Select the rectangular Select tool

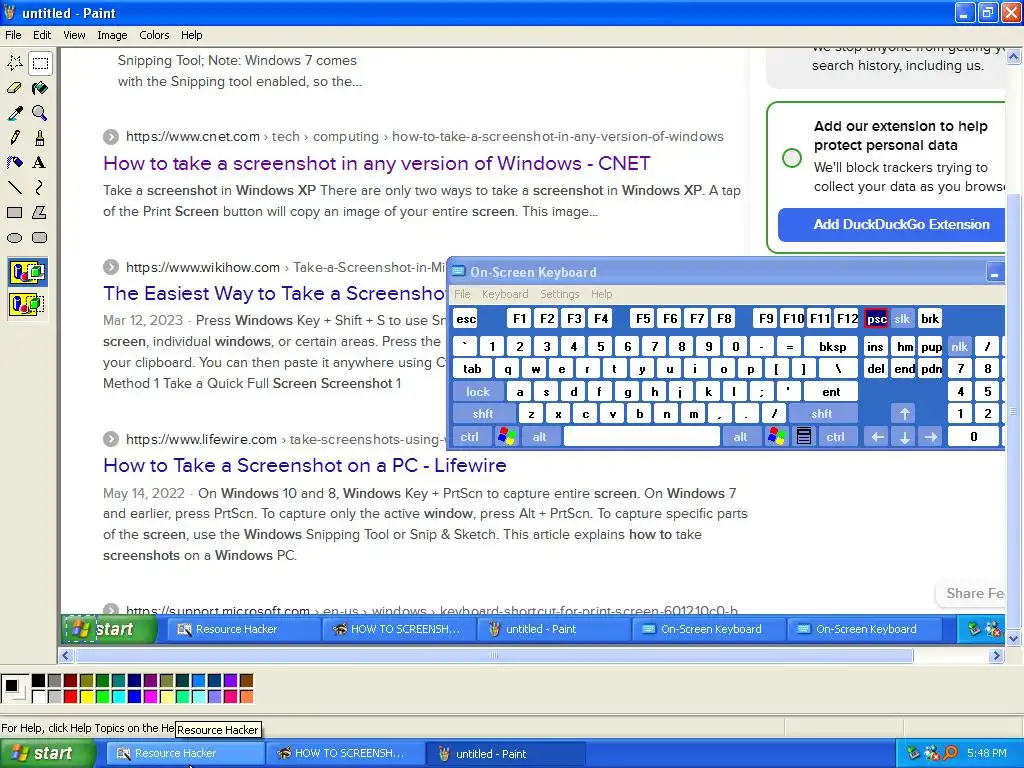[40, 63]
